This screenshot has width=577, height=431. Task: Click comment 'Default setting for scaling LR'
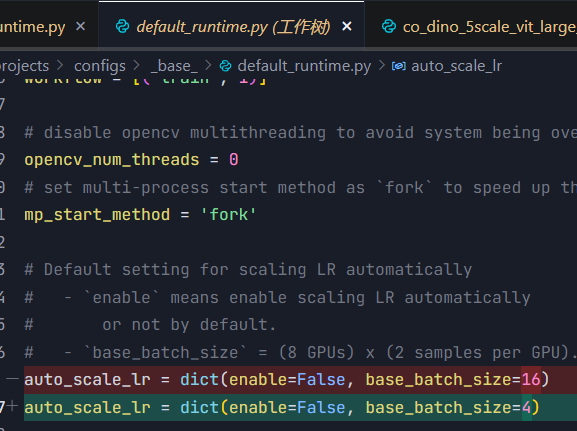pos(248,270)
